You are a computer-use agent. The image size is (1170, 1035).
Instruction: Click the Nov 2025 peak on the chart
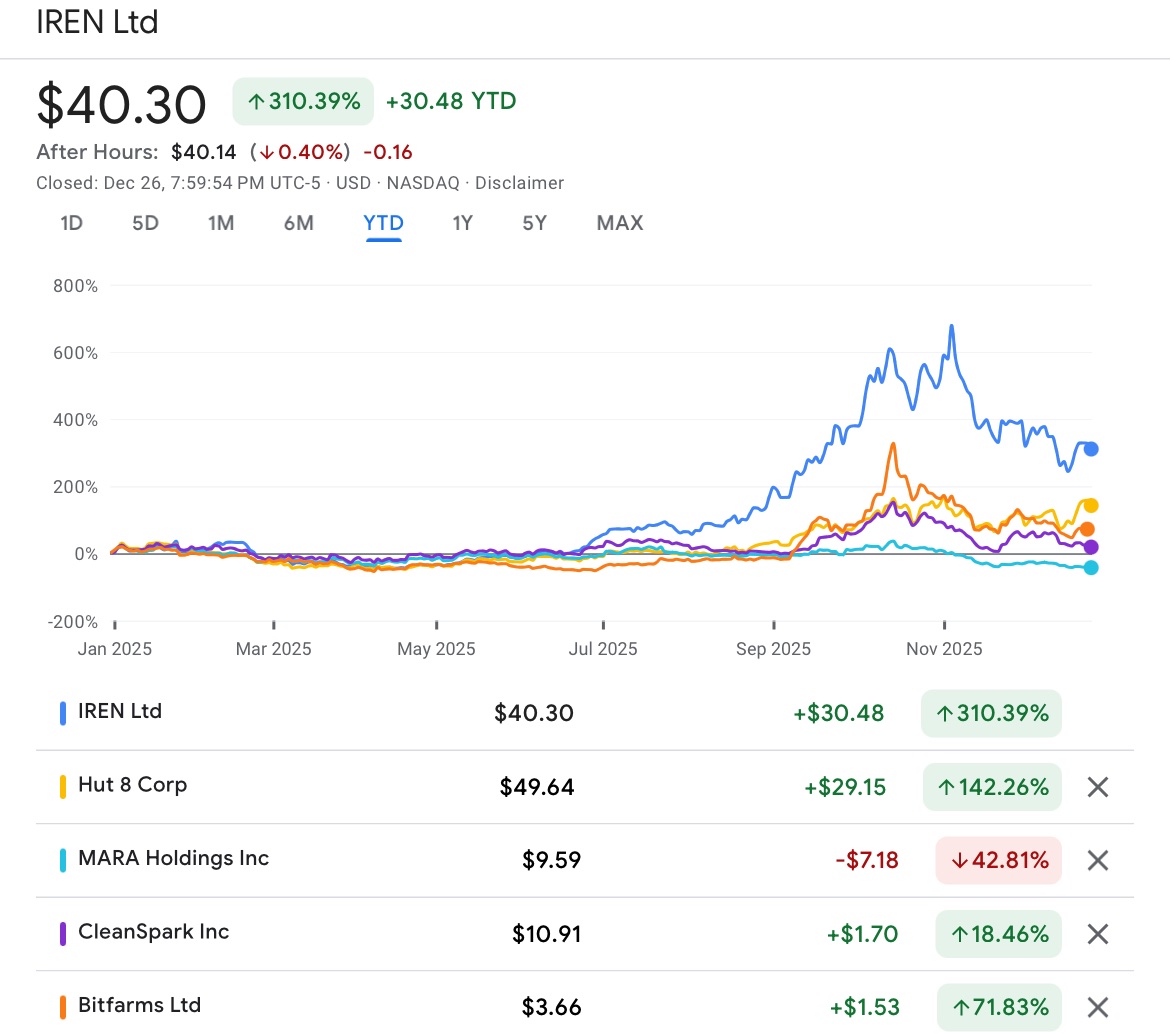tap(949, 326)
